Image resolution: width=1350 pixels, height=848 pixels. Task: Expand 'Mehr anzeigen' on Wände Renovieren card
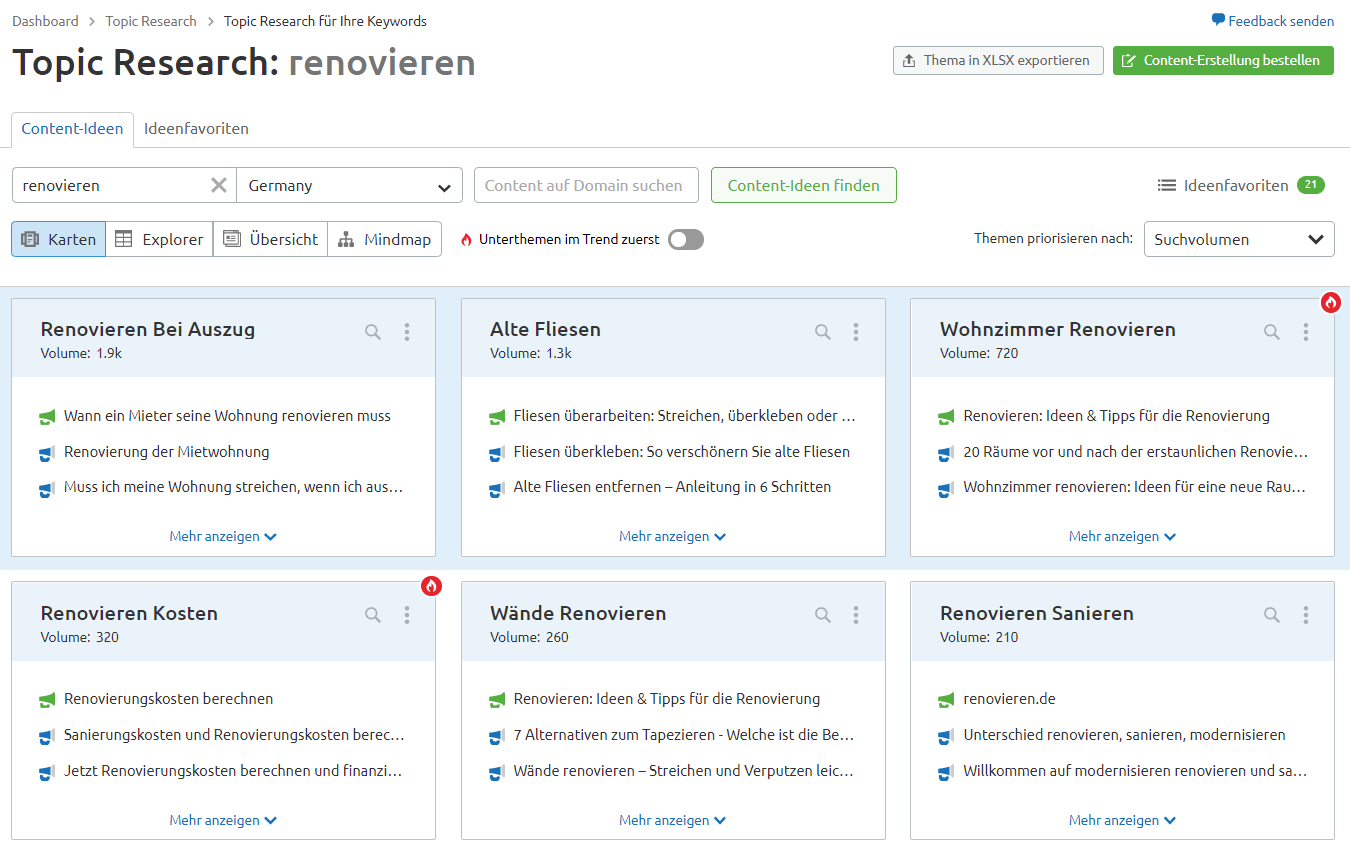[673, 820]
